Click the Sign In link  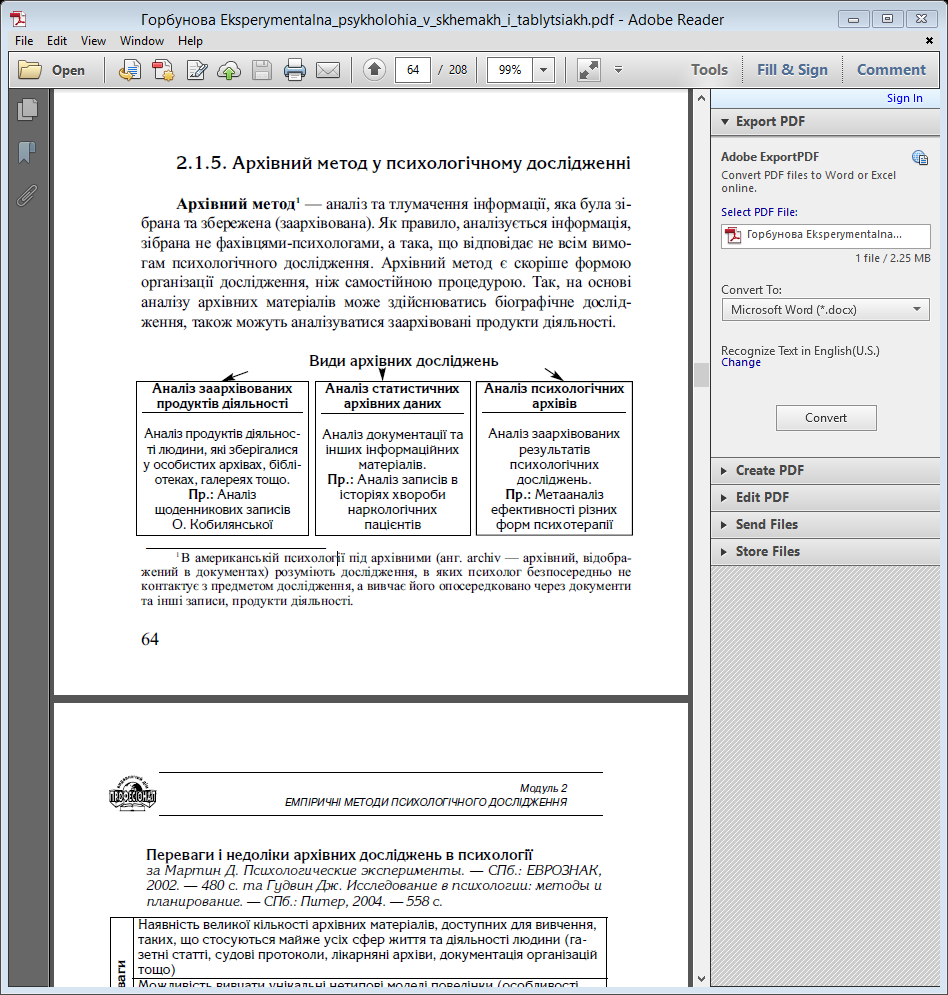[x=904, y=98]
